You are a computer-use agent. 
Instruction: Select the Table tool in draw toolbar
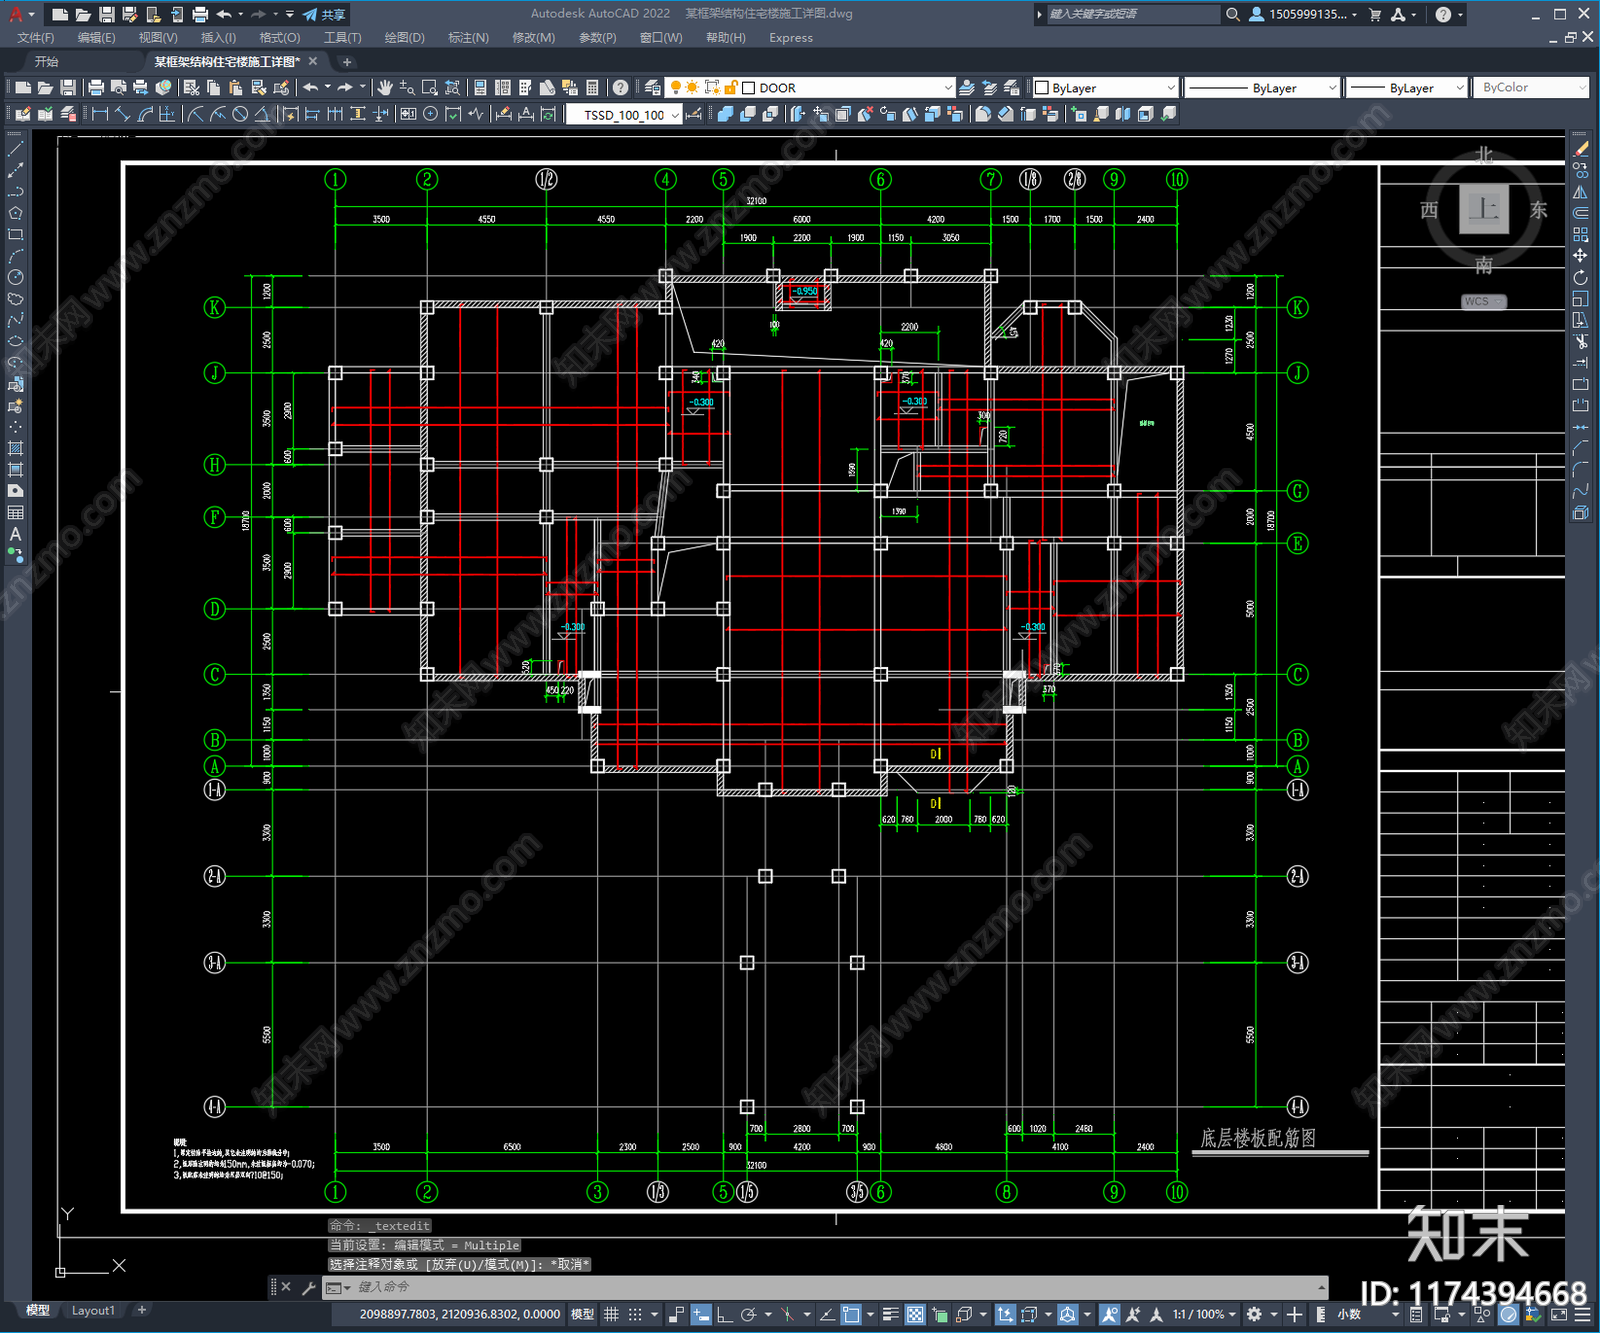coord(15,513)
